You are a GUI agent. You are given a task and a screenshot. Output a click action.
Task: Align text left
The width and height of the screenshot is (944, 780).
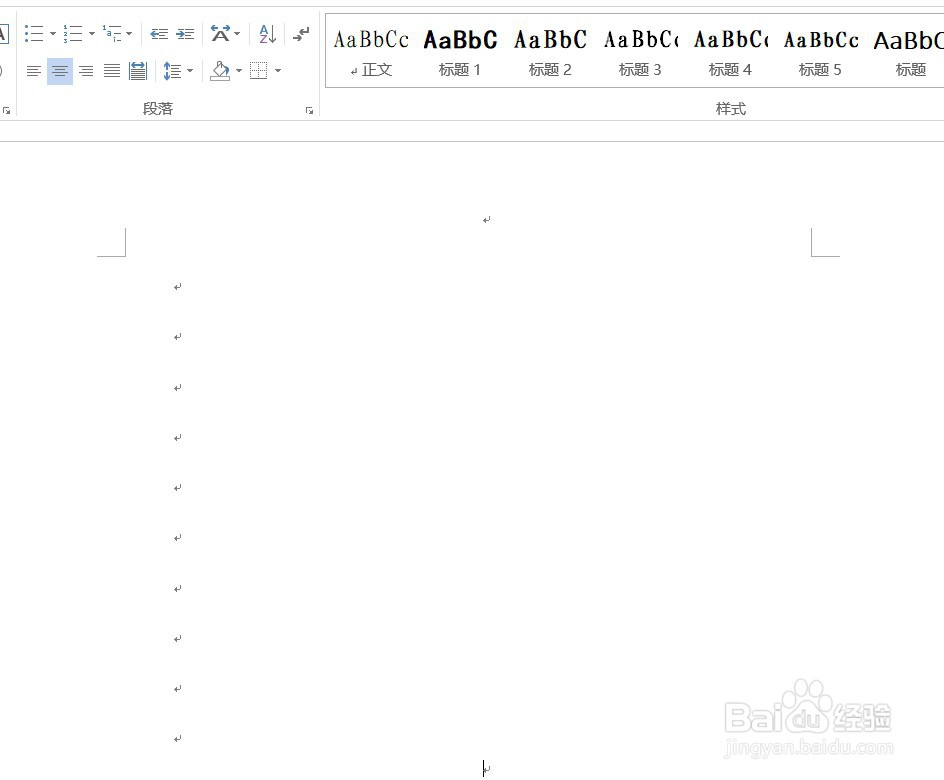tap(34, 71)
